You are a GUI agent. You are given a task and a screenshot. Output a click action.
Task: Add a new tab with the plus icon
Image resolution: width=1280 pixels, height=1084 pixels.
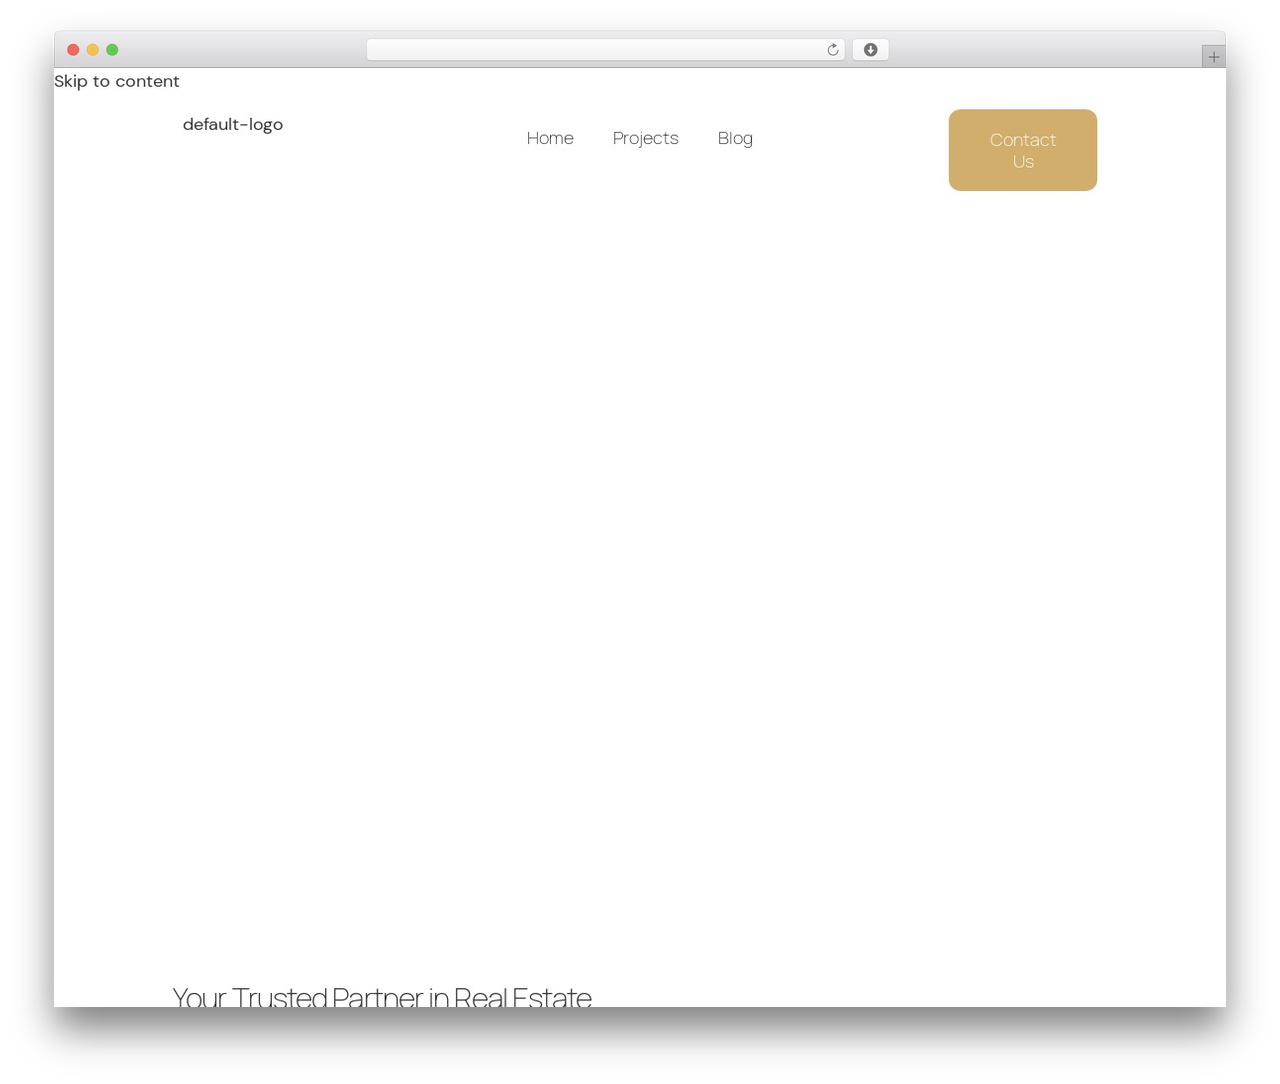[x=1213, y=57]
